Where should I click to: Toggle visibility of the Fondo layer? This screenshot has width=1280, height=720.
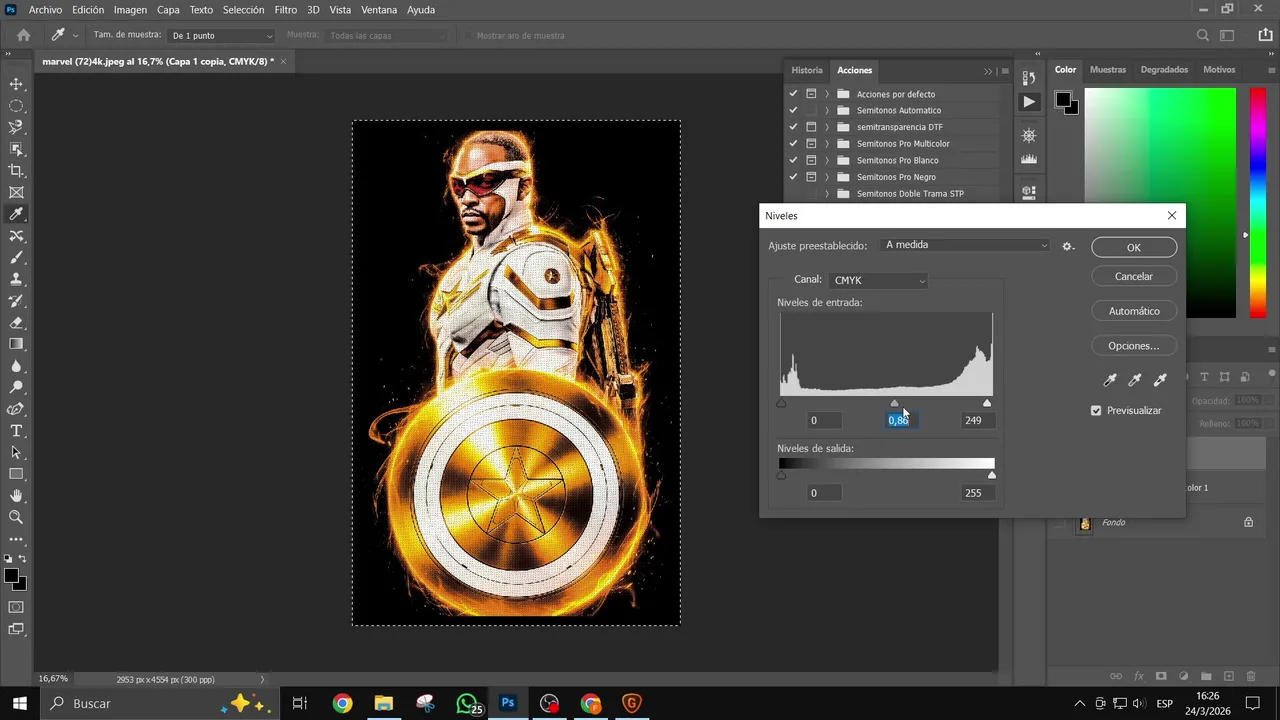click(1060, 523)
